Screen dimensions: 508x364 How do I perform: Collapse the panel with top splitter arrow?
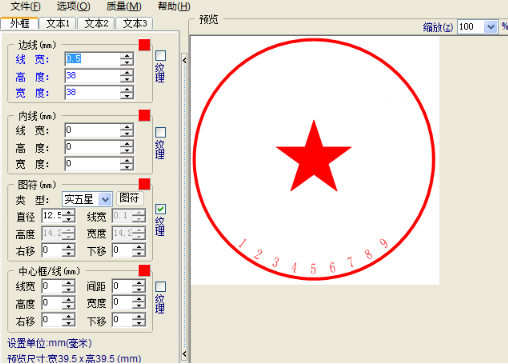click(x=184, y=60)
